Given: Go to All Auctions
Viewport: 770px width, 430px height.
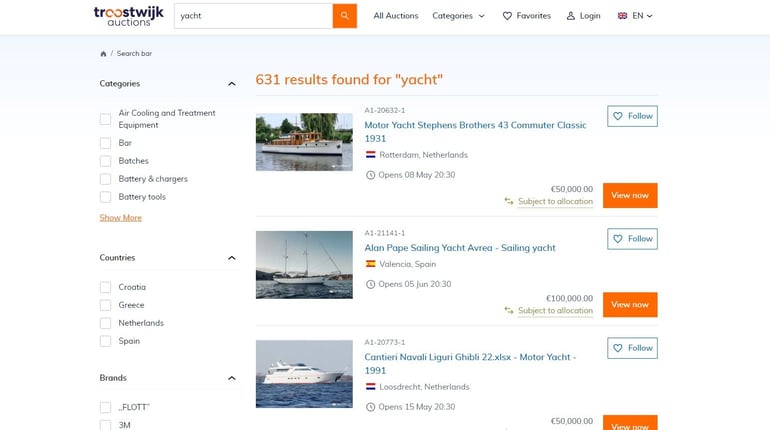Looking at the screenshot, I should pos(396,16).
